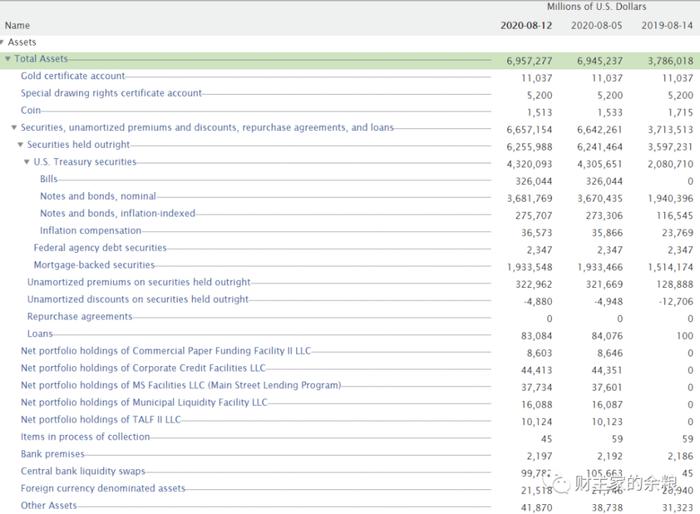Collapse the U.S. Treasury securities group
This screenshot has height=514, width=700.
27,162
